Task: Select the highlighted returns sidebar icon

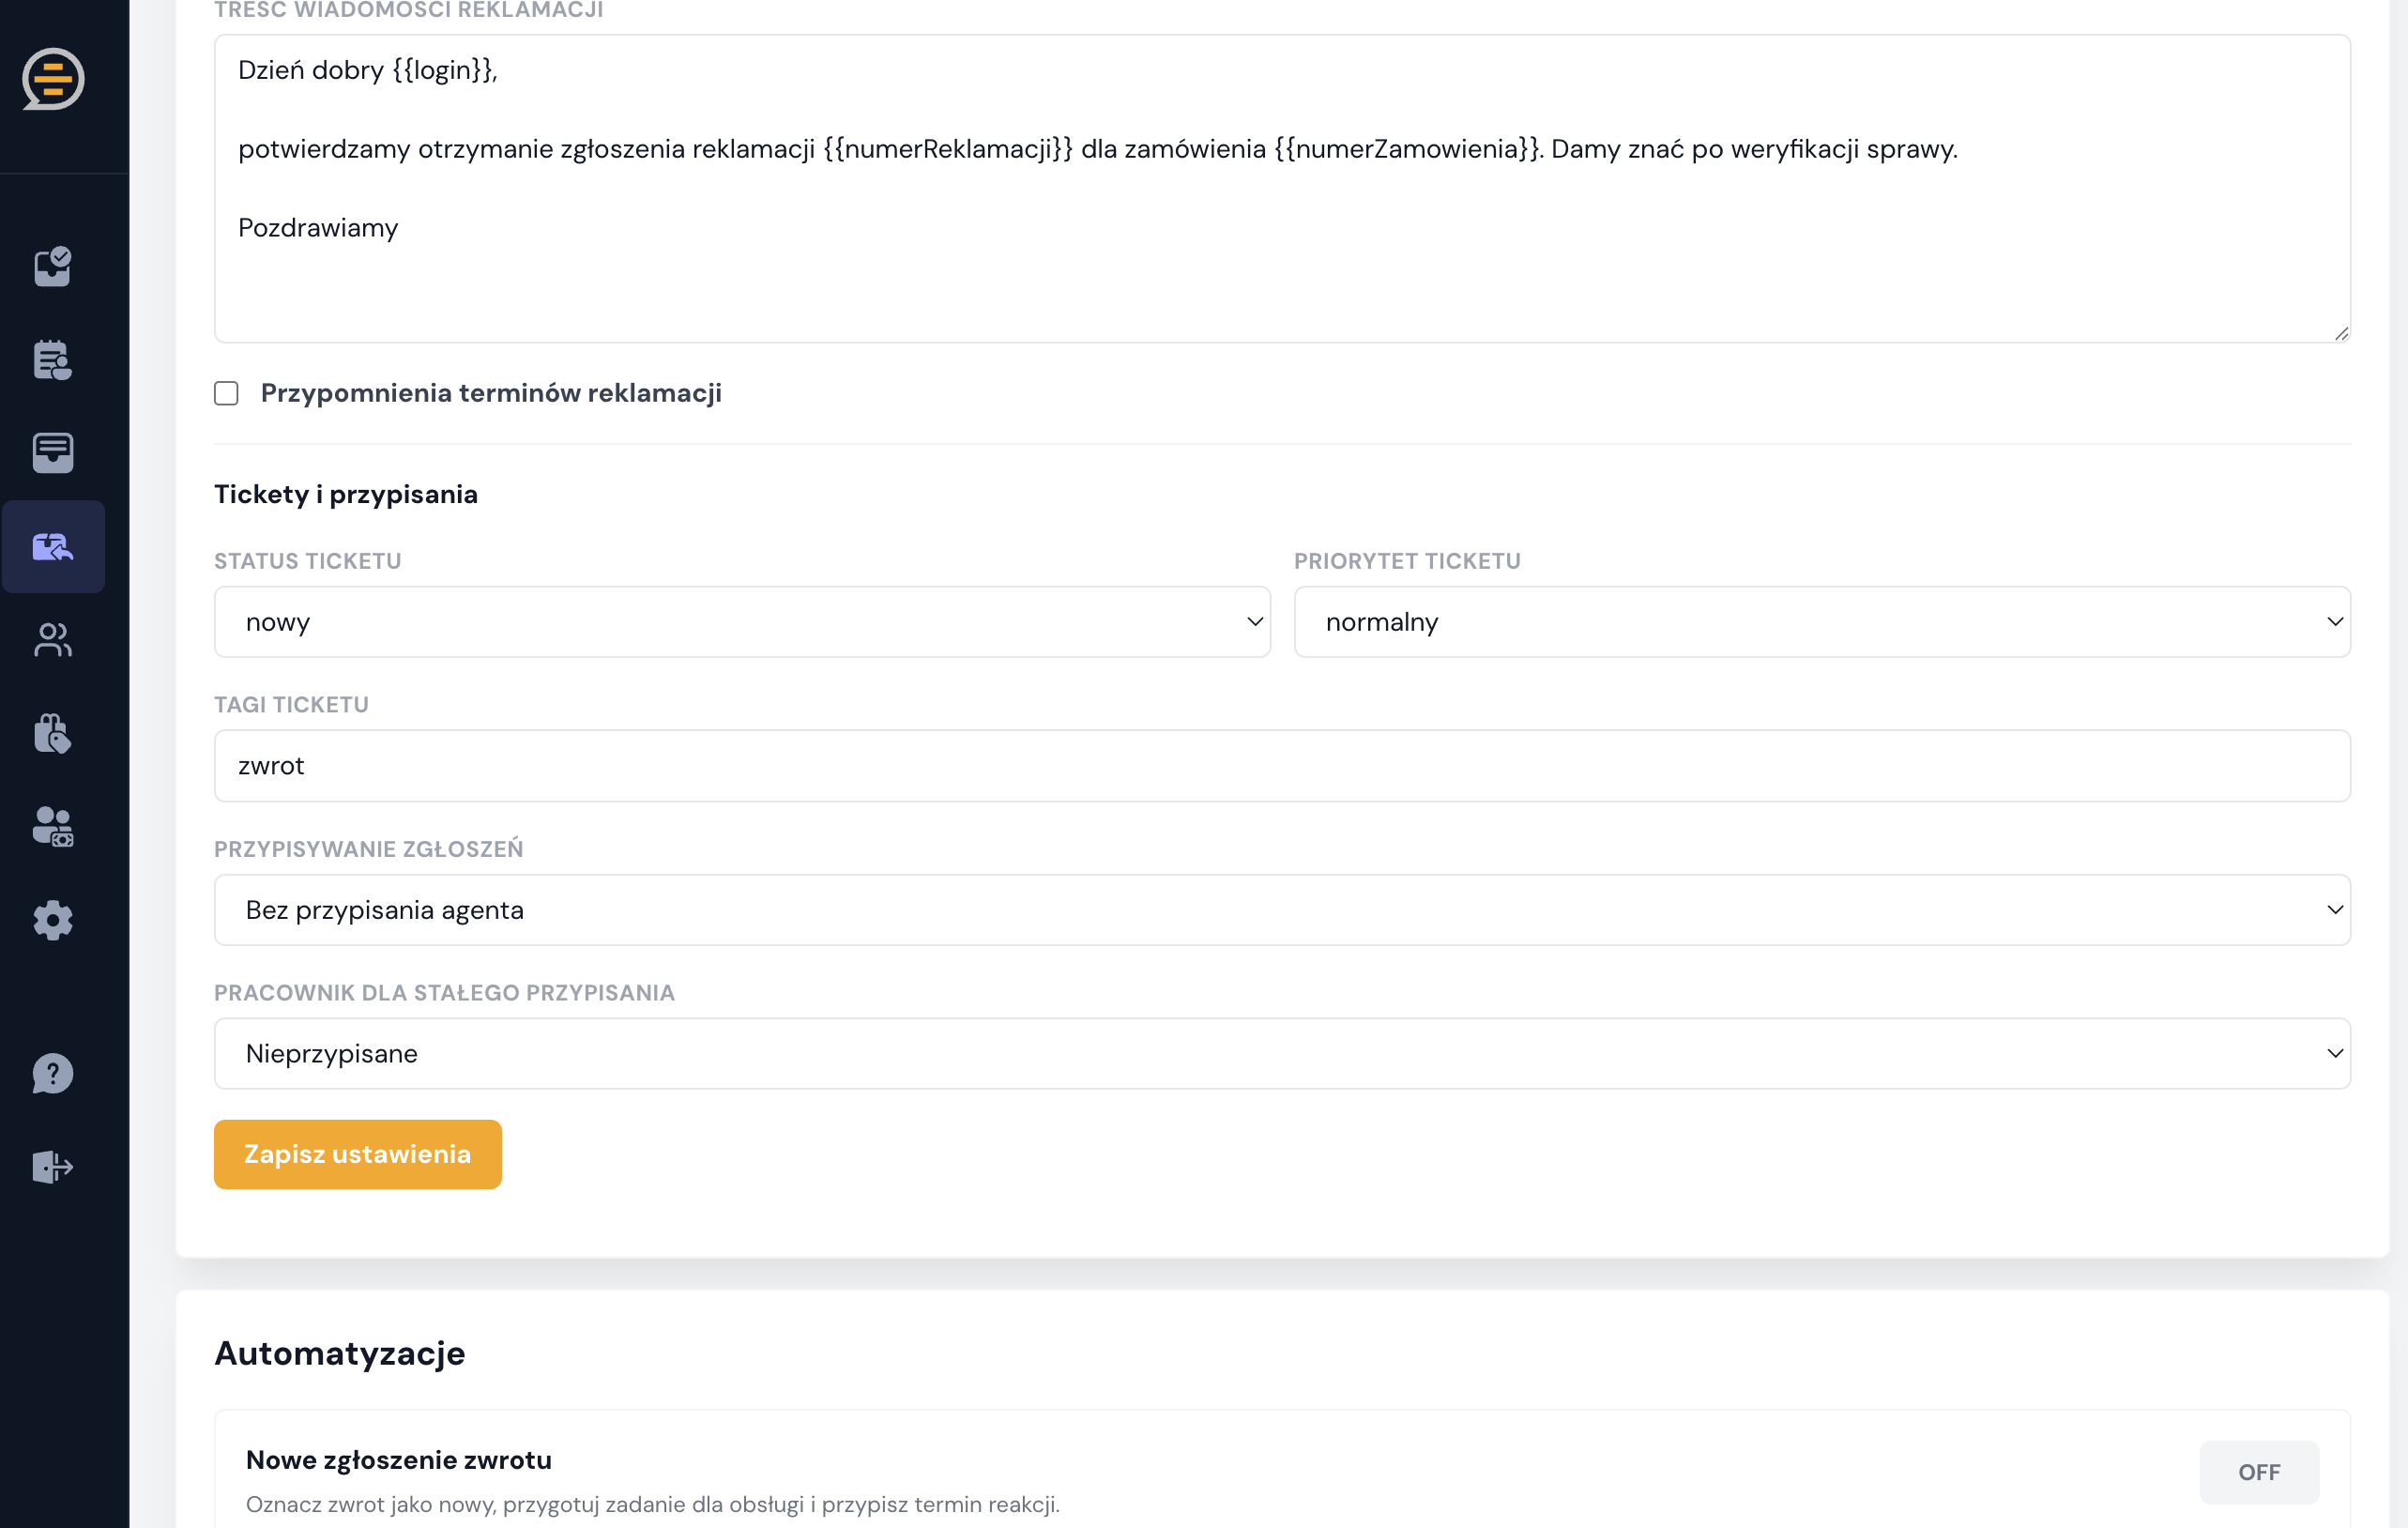Action: click(x=53, y=547)
